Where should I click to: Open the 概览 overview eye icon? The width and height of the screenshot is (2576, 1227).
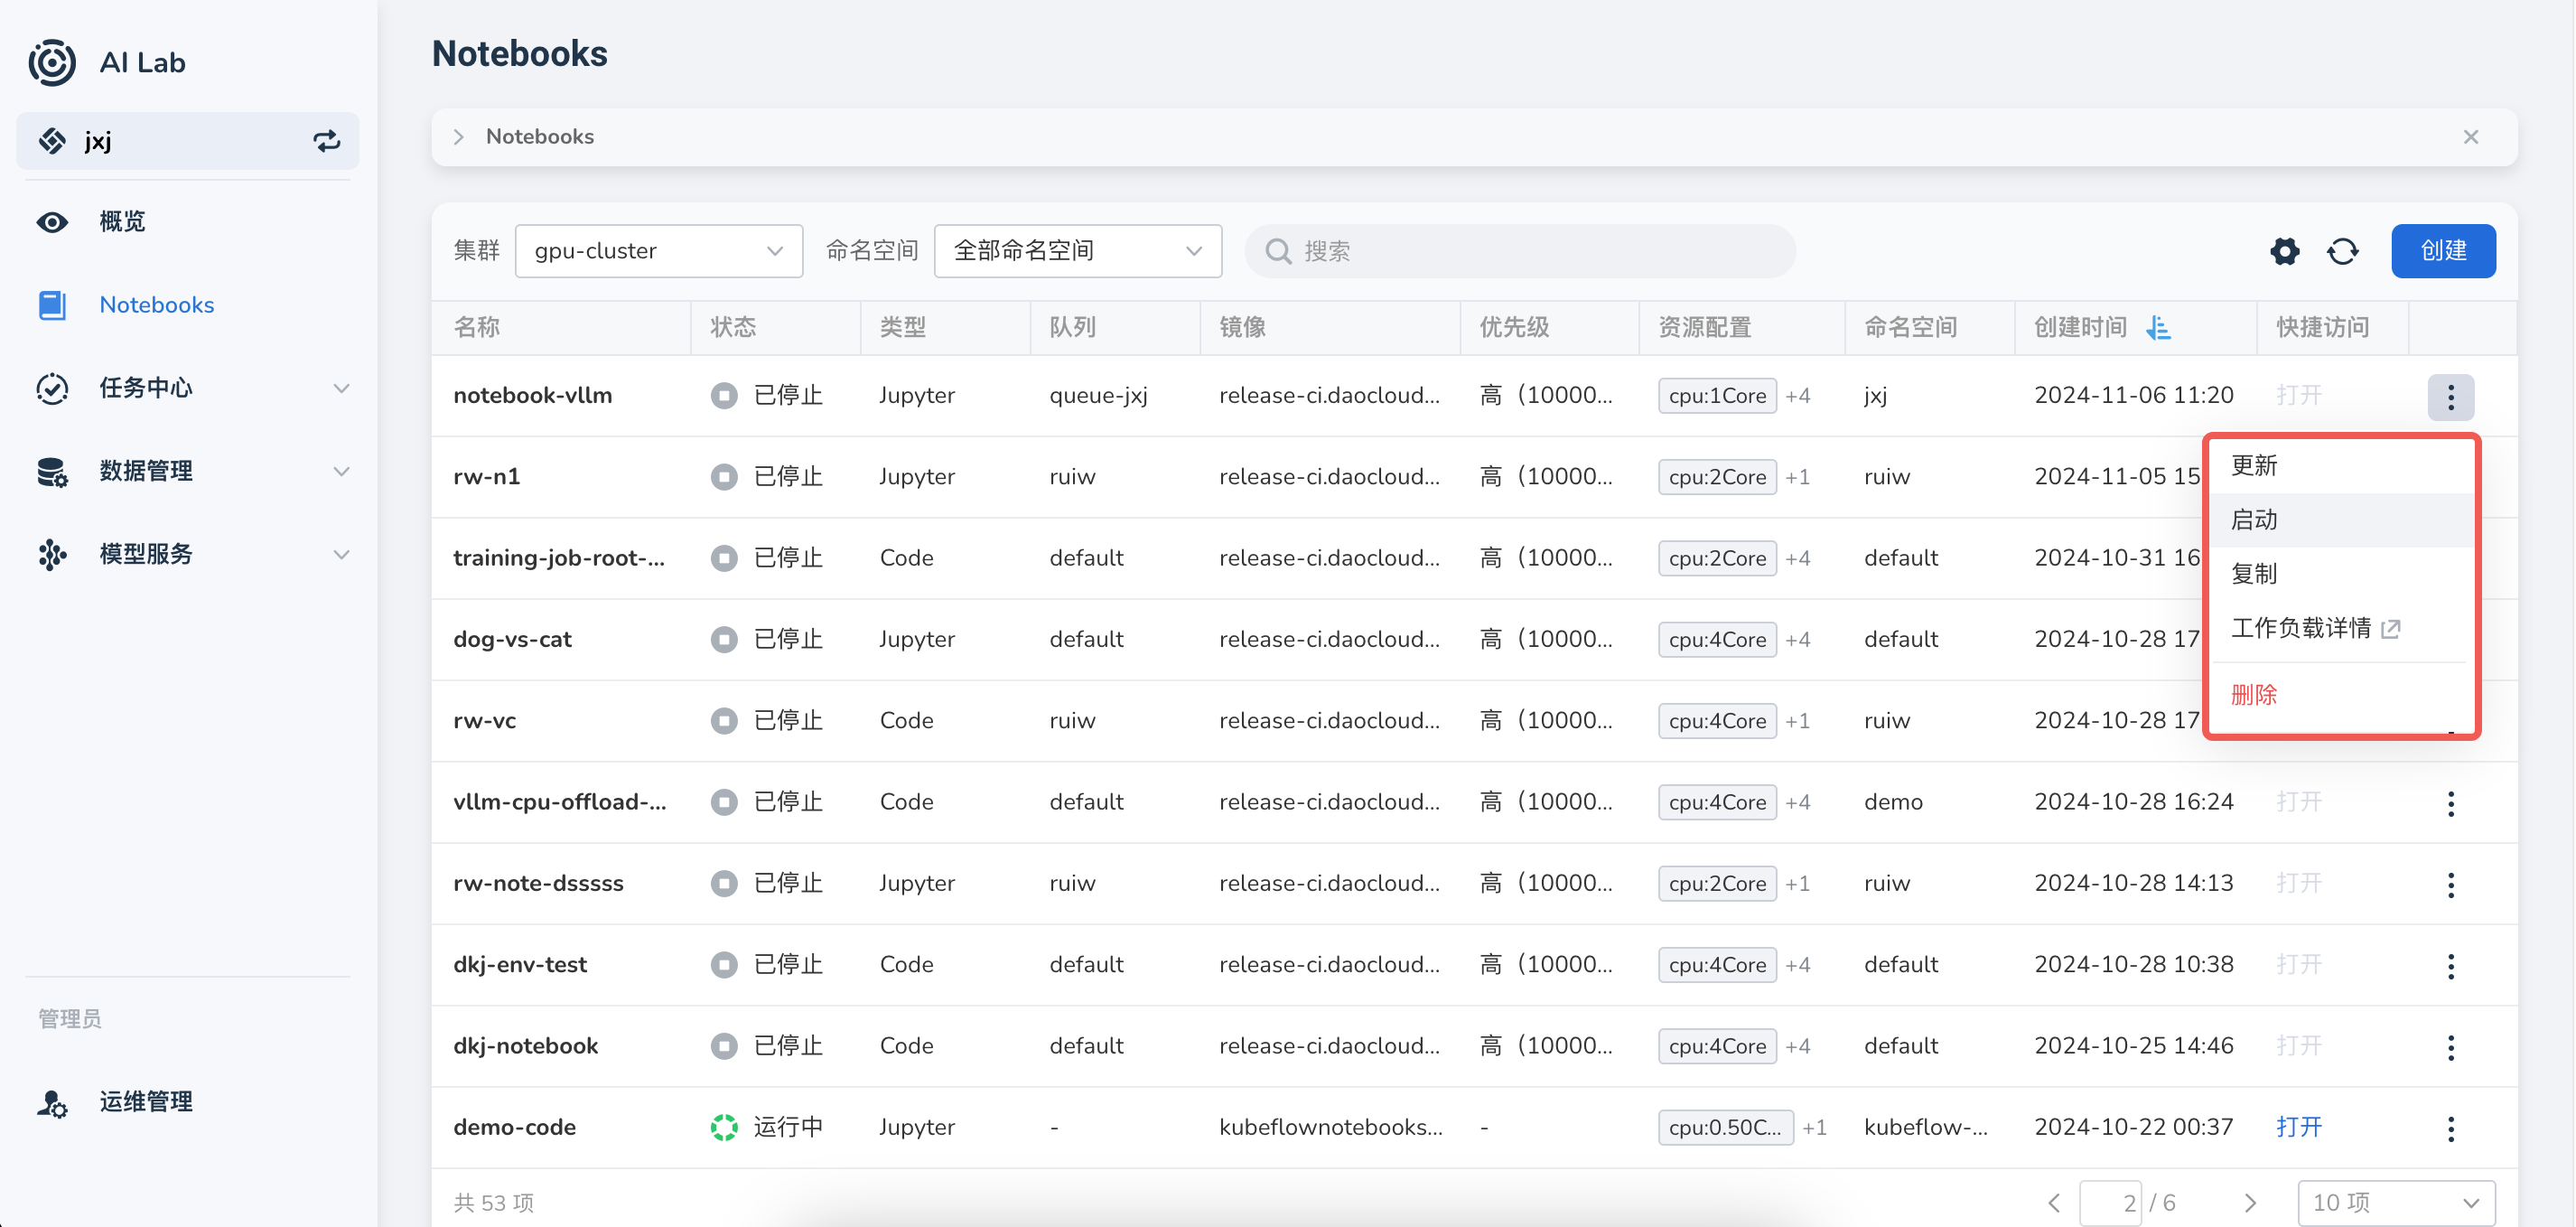pos(52,222)
